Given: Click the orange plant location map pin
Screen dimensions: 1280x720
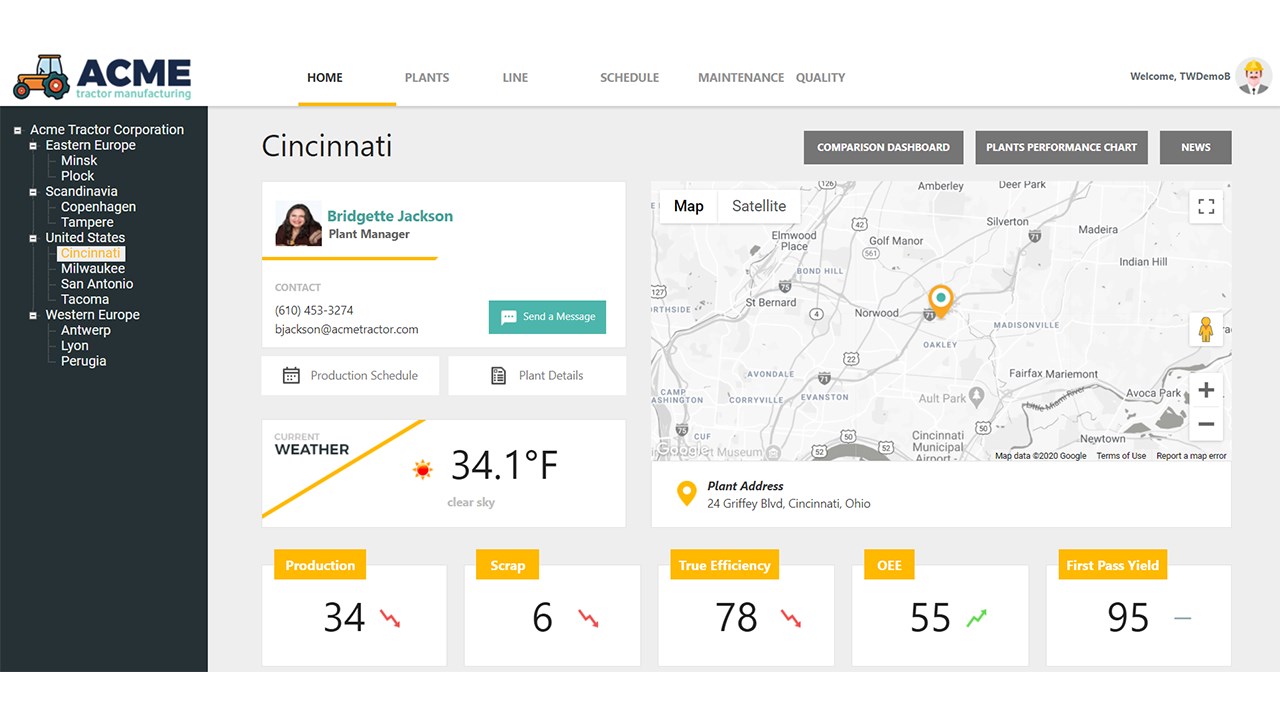Looking at the screenshot, I should click(940, 301).
